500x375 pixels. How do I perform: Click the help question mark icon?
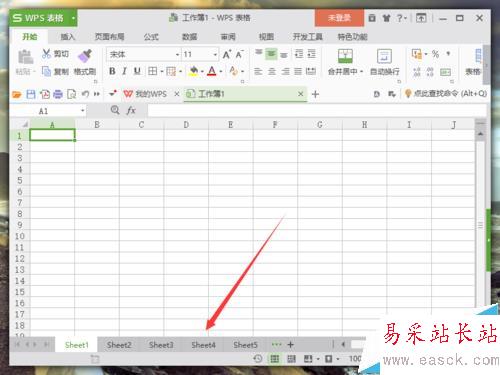click(x=399, y=18)
